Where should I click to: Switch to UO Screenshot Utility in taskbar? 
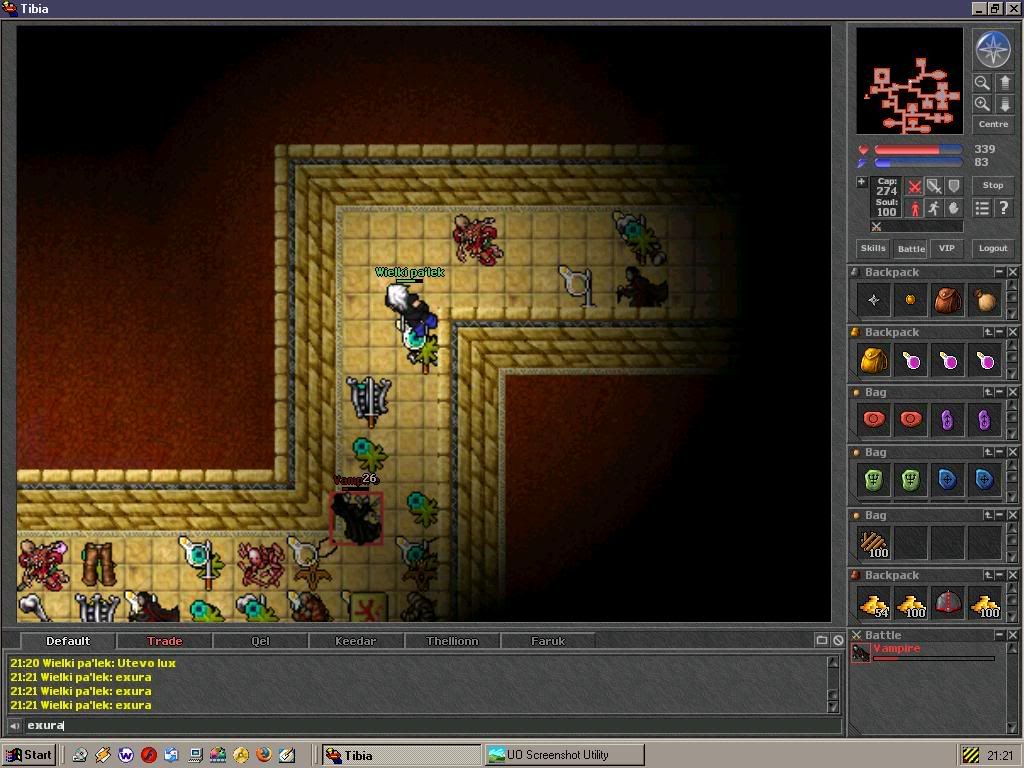click(565, 755)
